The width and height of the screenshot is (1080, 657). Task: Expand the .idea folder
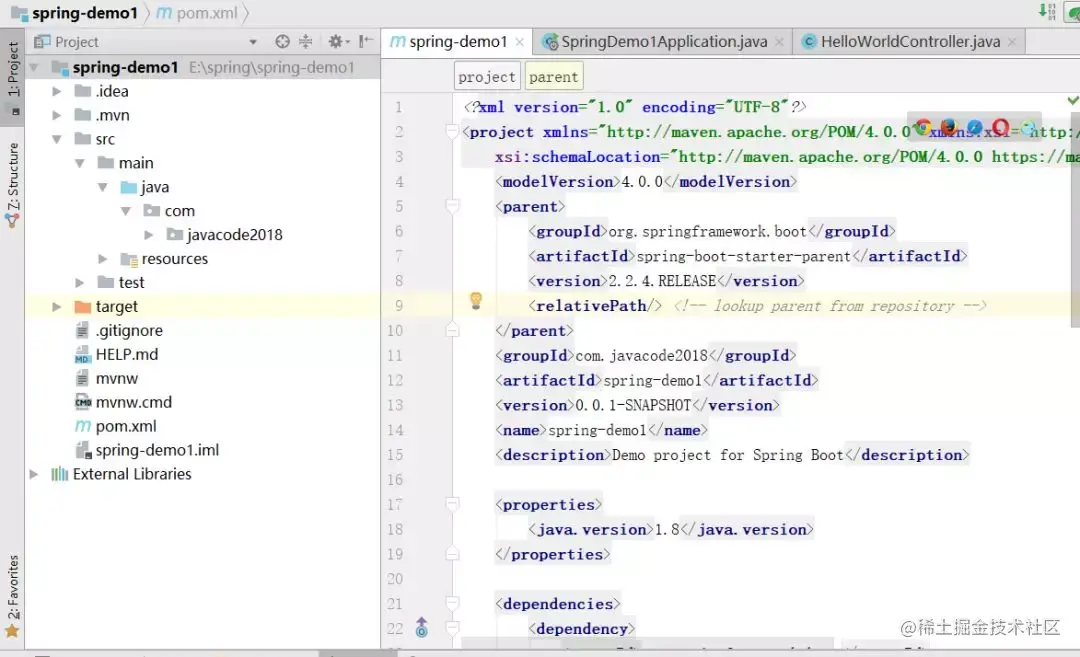[x=57, y=92]
